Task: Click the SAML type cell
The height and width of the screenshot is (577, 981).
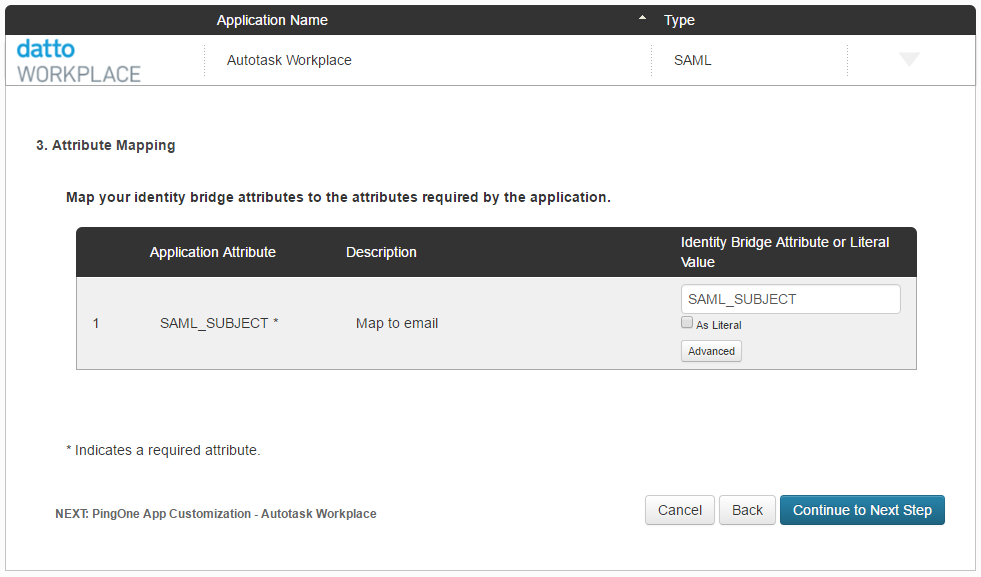Action: pyautogui.click(x=692, y=60)
